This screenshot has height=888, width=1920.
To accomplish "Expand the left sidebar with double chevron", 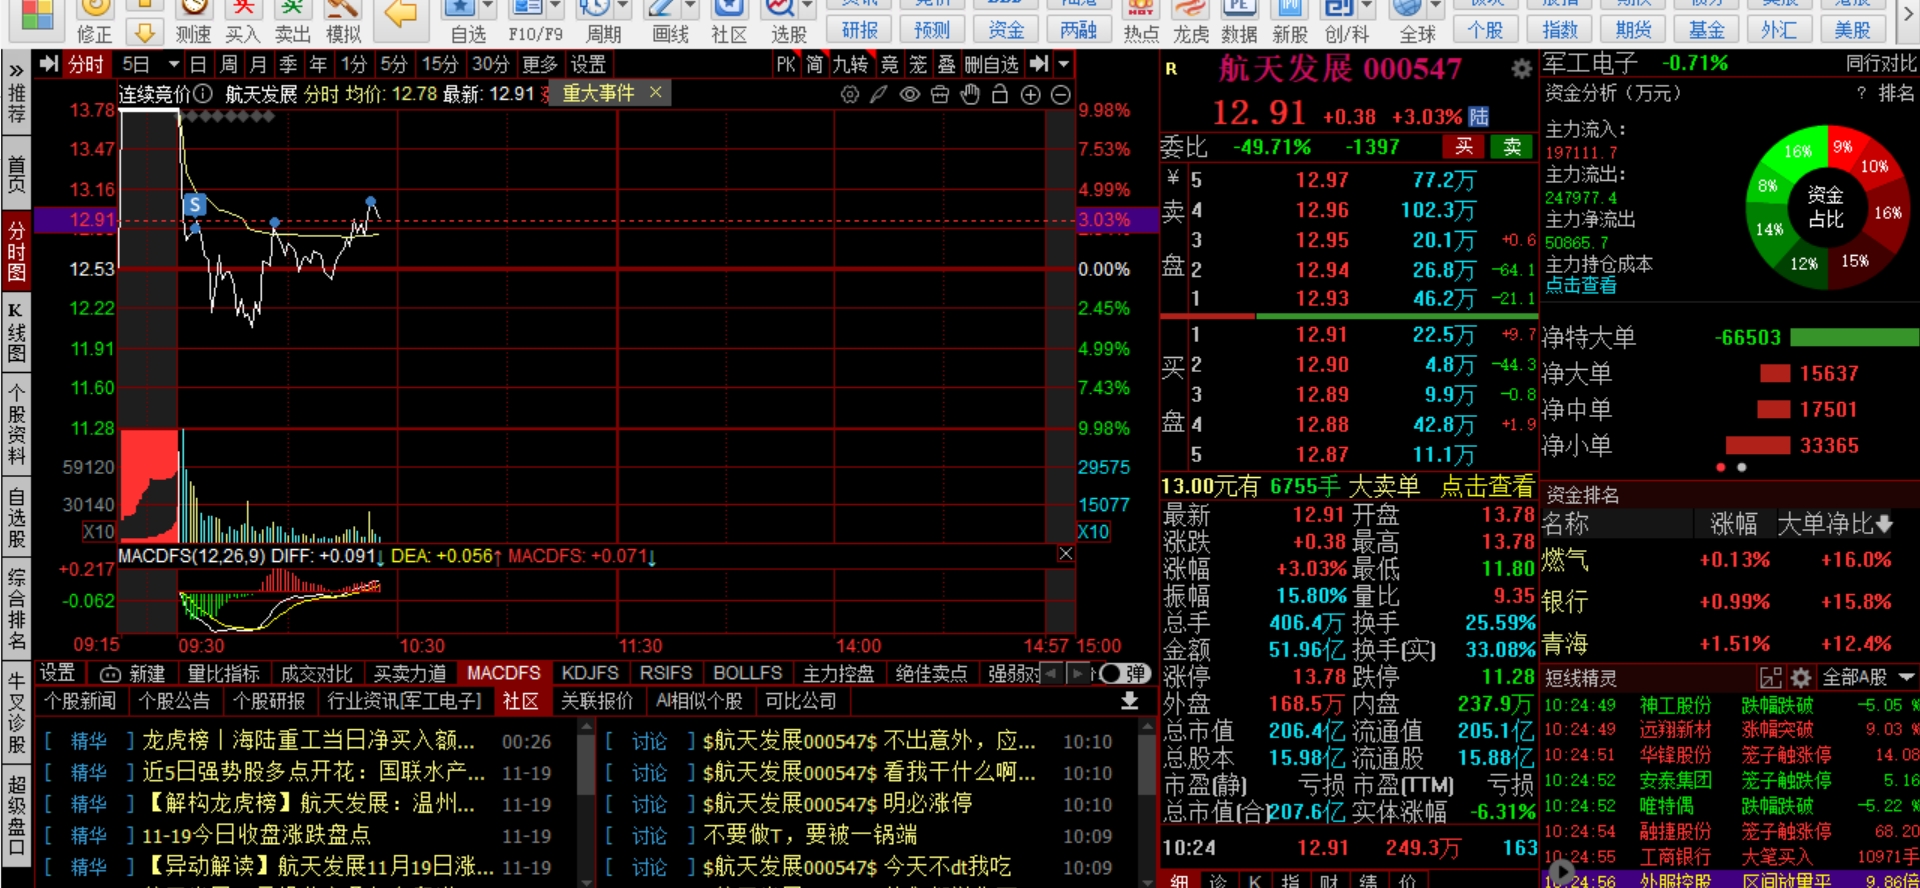I will click(x=16, y=71).
